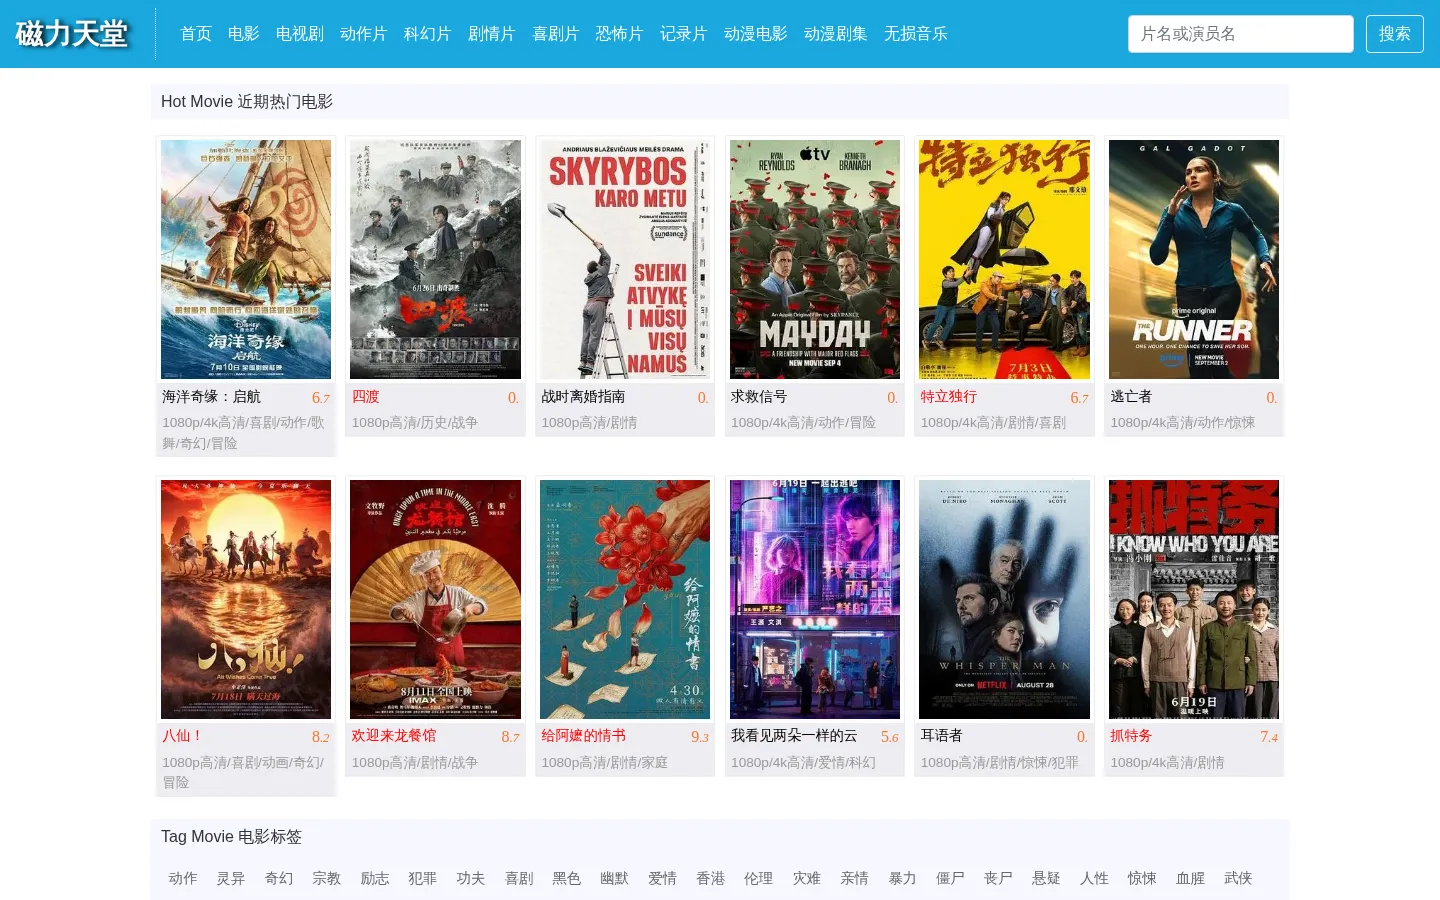The height and width of the screenshot is (900, 1440).
Task: Open the 电影 menu item
Action: point(244,34)
